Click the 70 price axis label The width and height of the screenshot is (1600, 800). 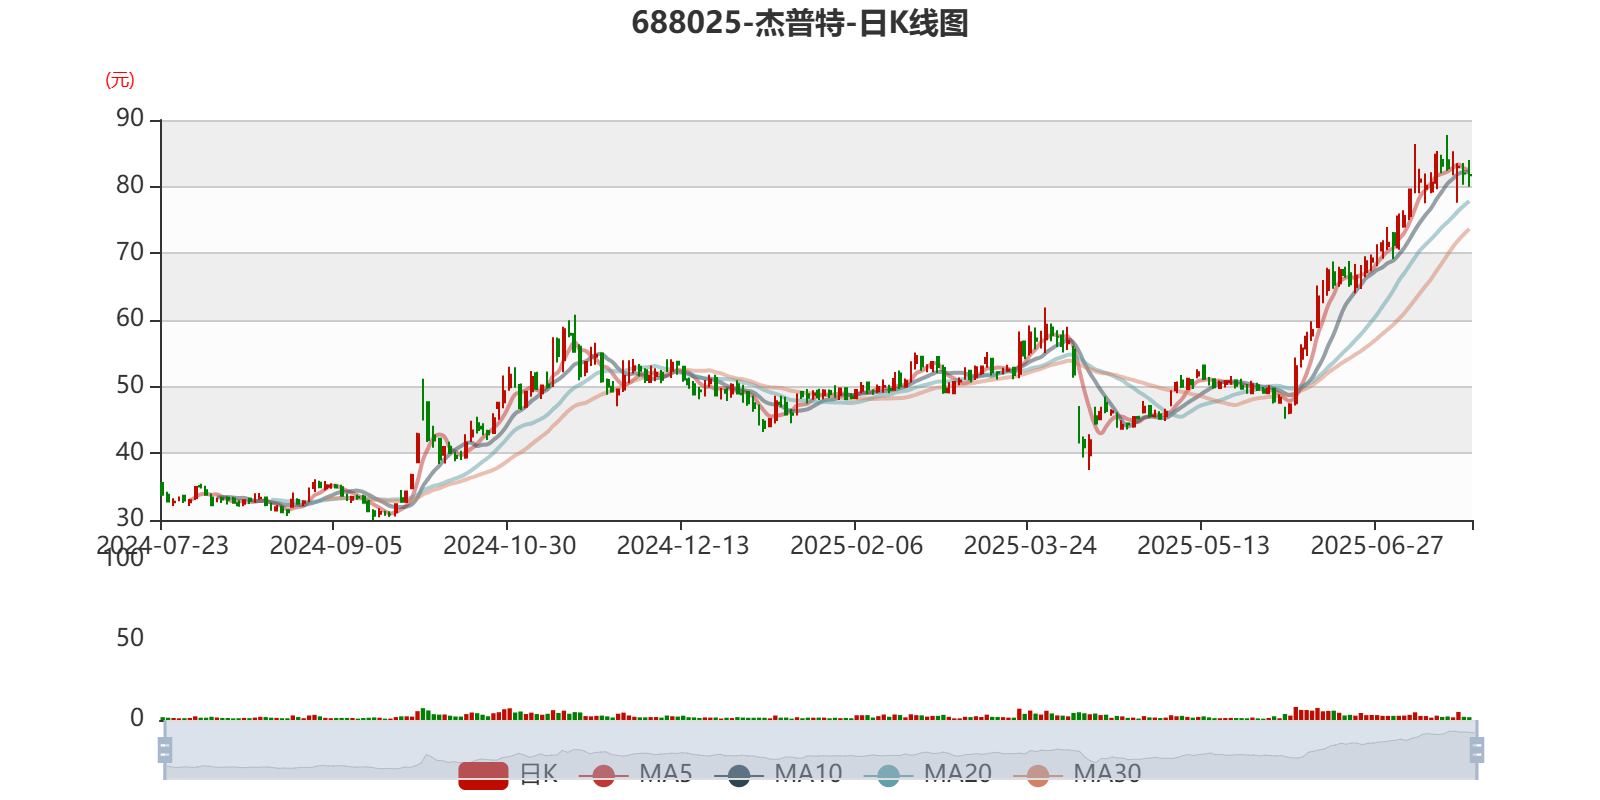pos(130,252)
